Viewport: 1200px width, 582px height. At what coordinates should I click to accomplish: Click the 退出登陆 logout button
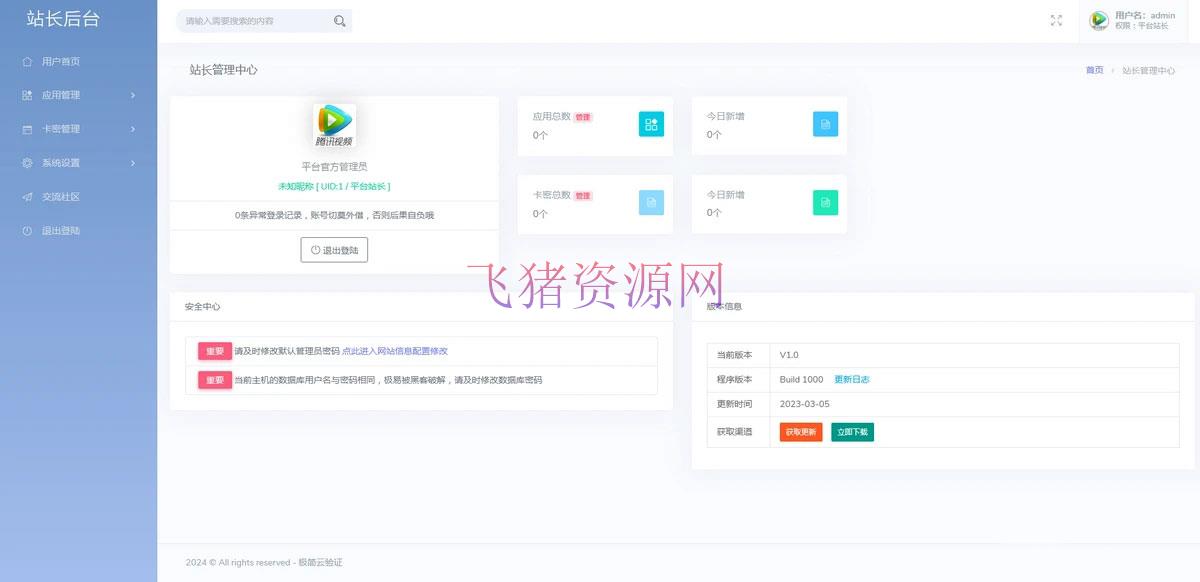coord(334,250)
